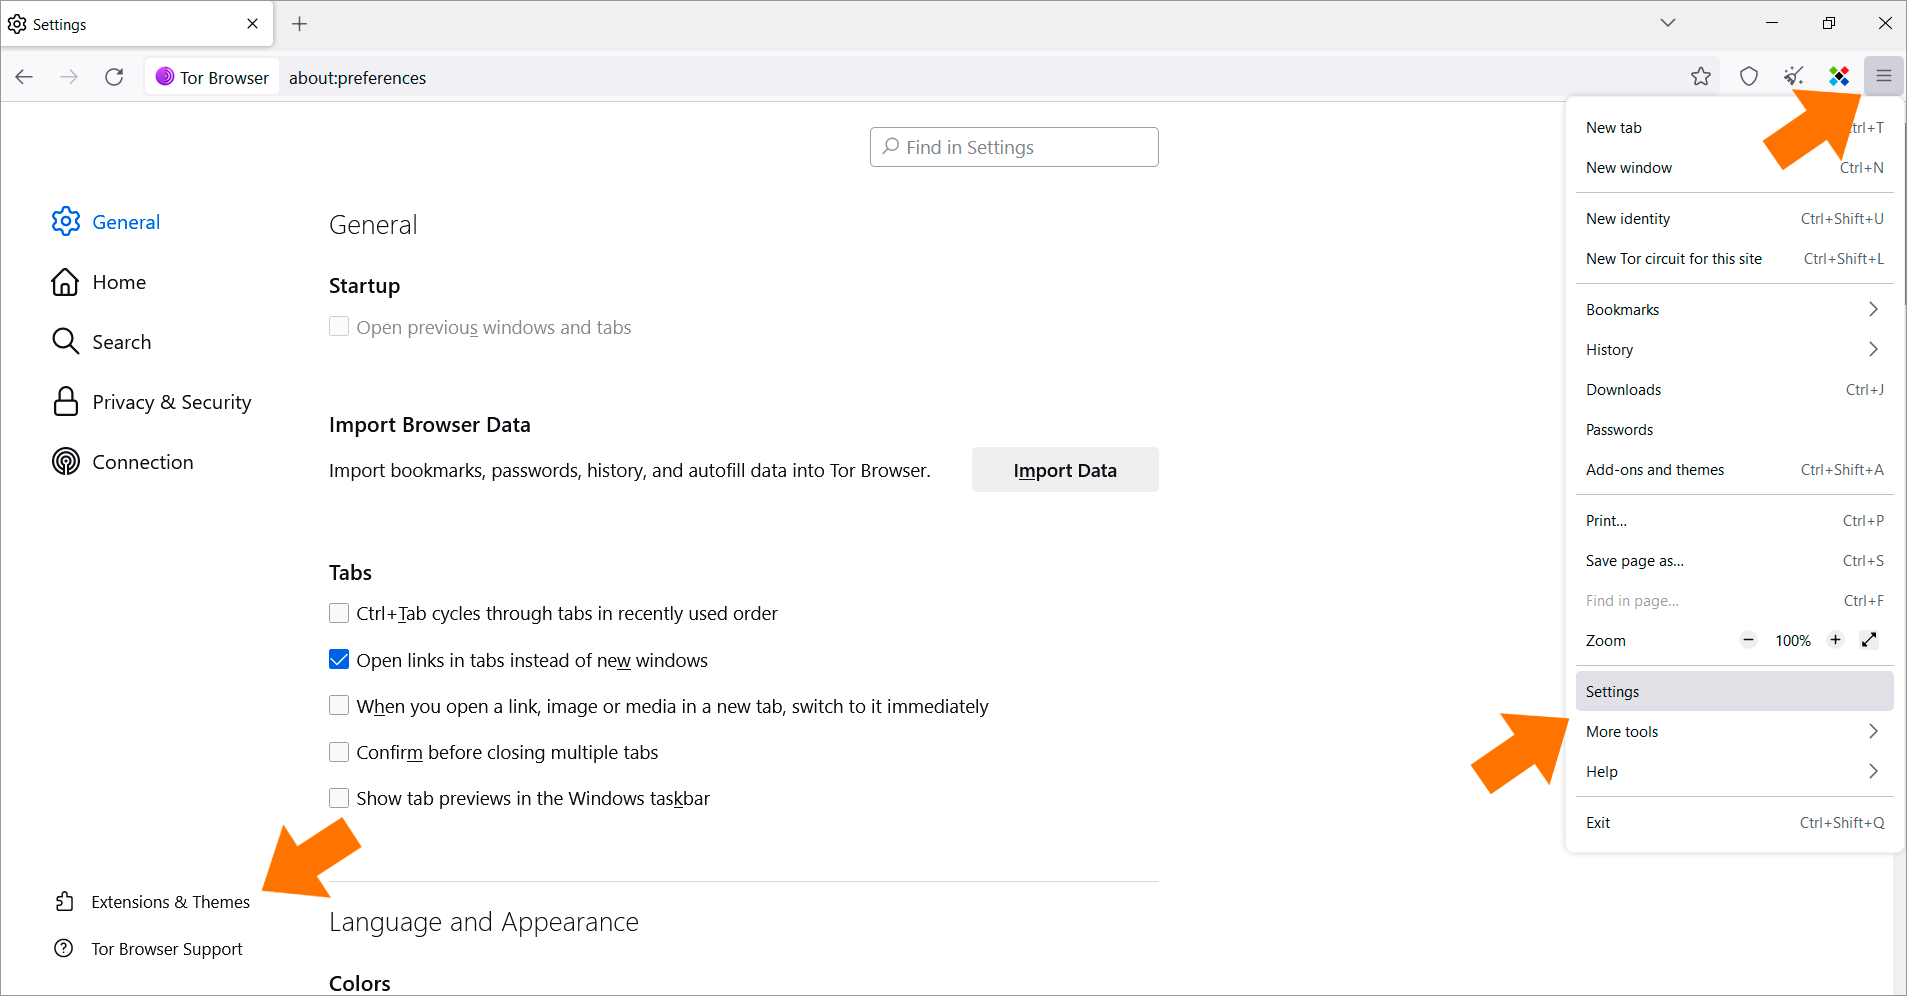The image size is (1907, 996).
Task: Choose New identity from the menu
Action: 1734,219
